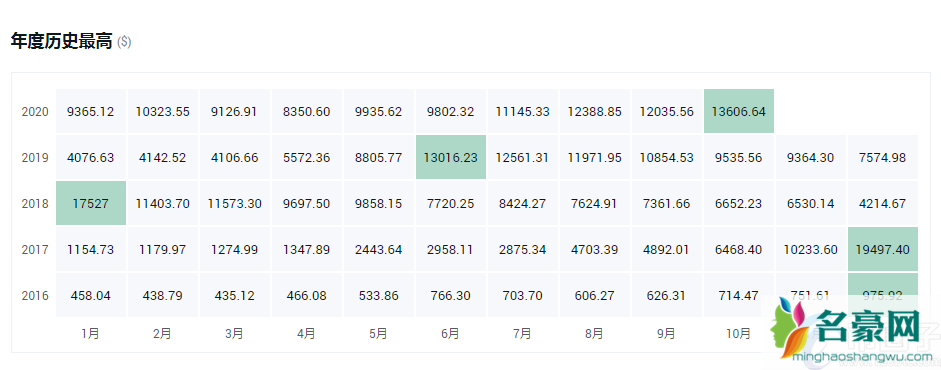This screenshot has width=941, height=370.
Task: Select the green 17527 cell in 2018
Action: [91, 203]
